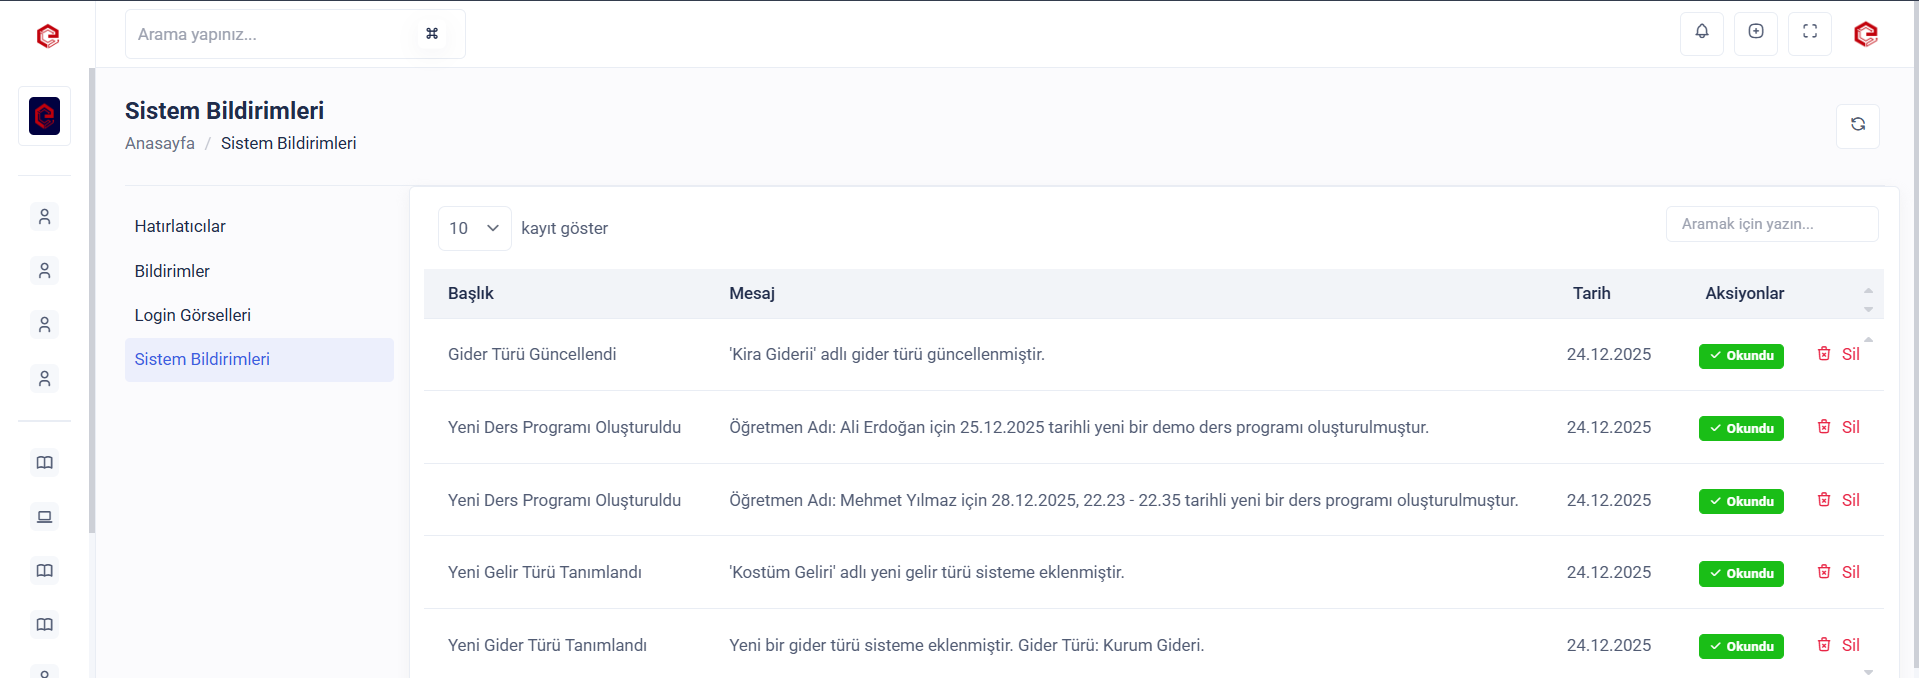
Task: Click the laptop icon in left sidebar
Action: click(x=44, y=517)
